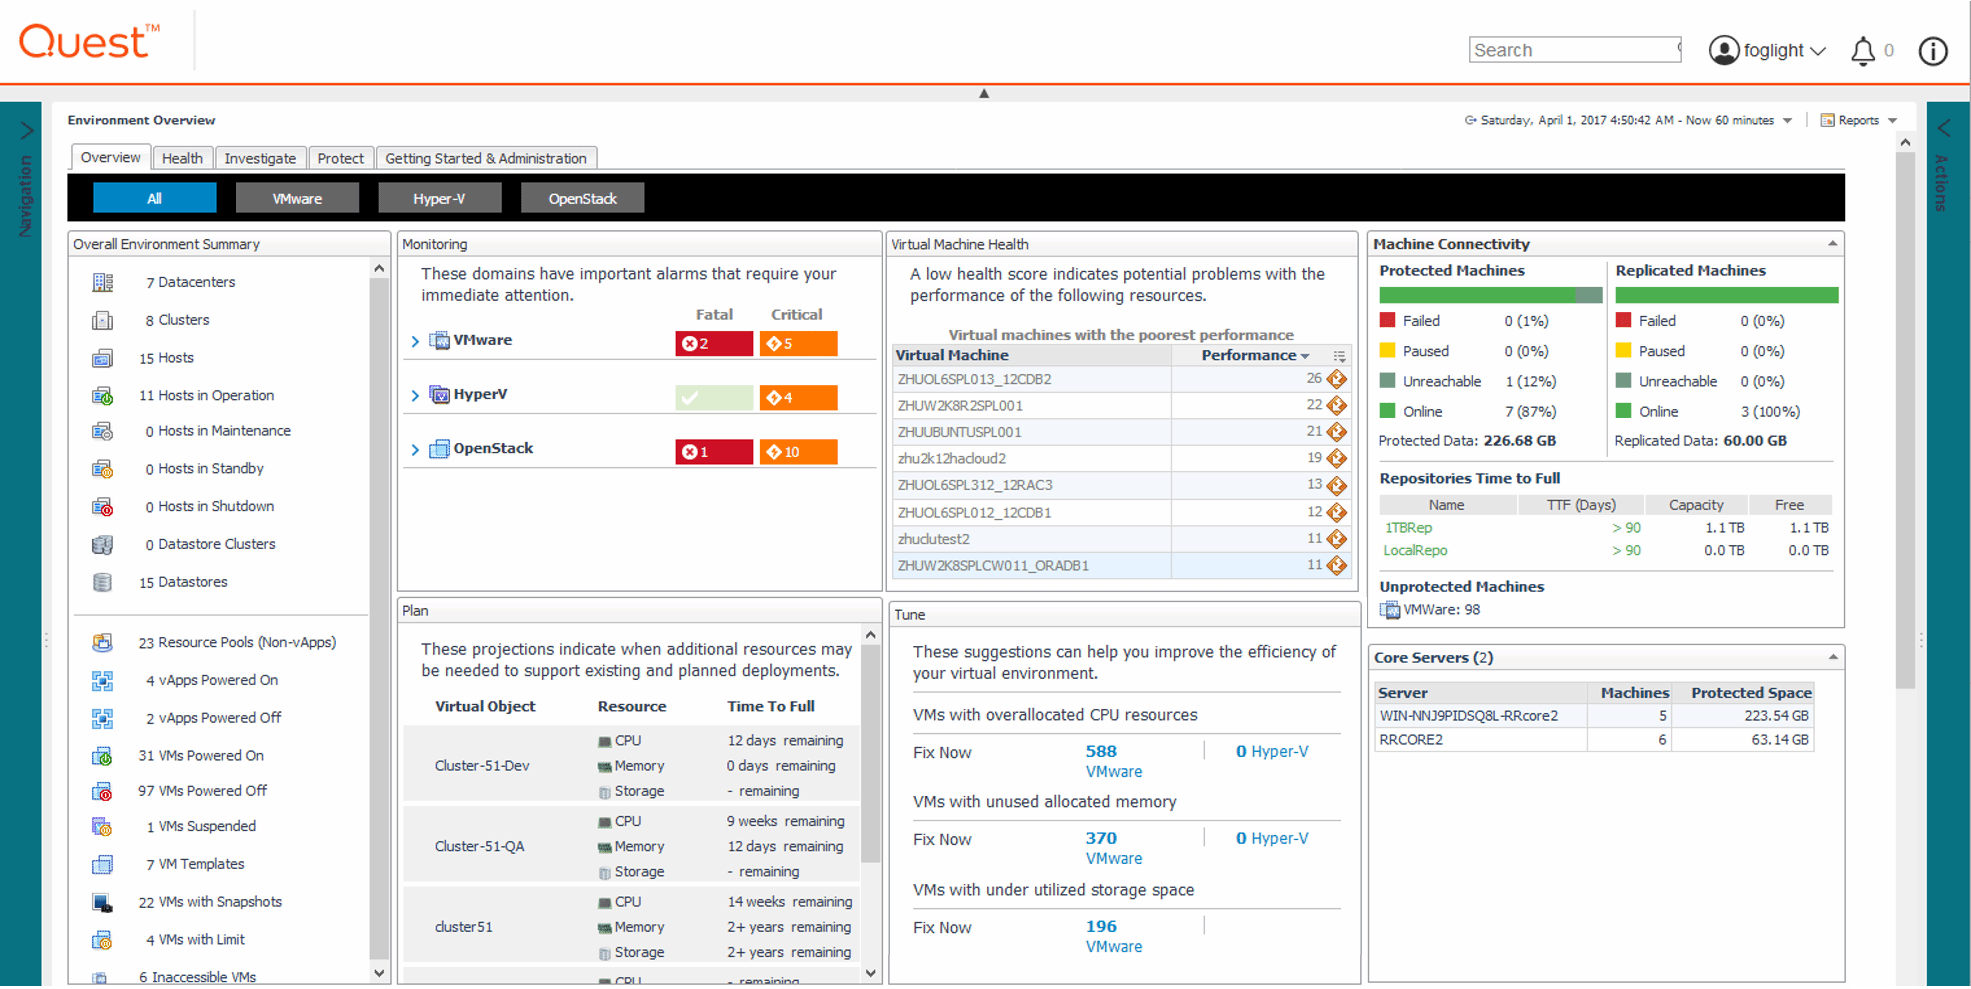Click the 15 Hosts icon
This screenshot has height=989, width=1971.
click(x=102, y=358)
